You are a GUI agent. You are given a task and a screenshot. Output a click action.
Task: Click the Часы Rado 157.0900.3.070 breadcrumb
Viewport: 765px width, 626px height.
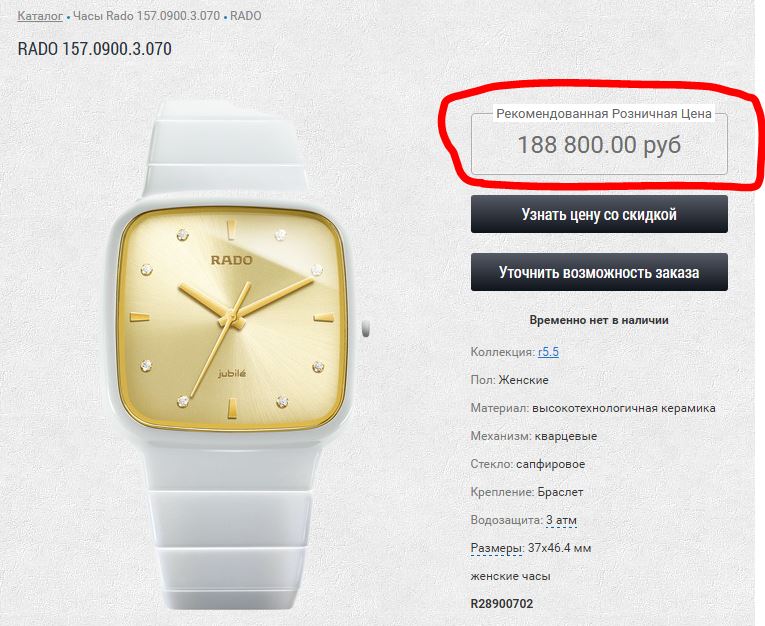click(146, 16)
